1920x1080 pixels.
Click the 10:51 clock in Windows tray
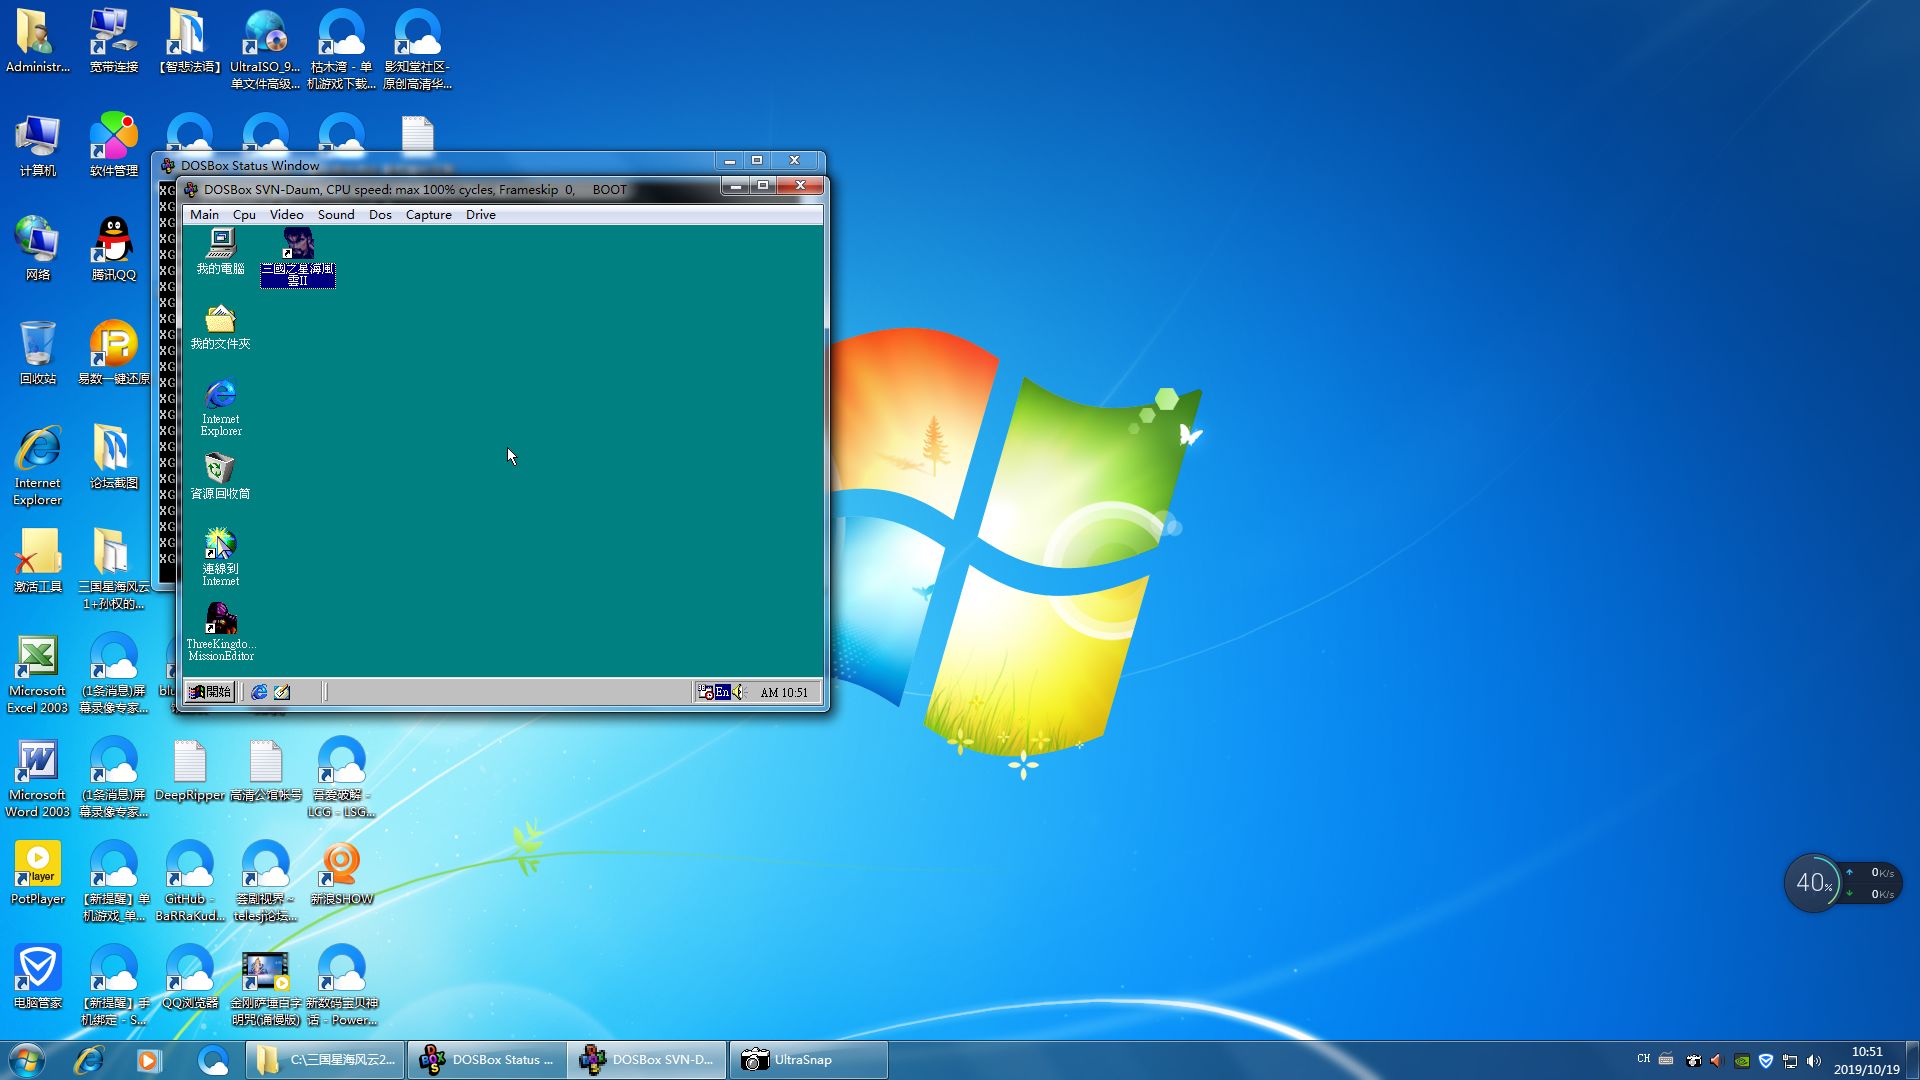coord(1866,1060)
